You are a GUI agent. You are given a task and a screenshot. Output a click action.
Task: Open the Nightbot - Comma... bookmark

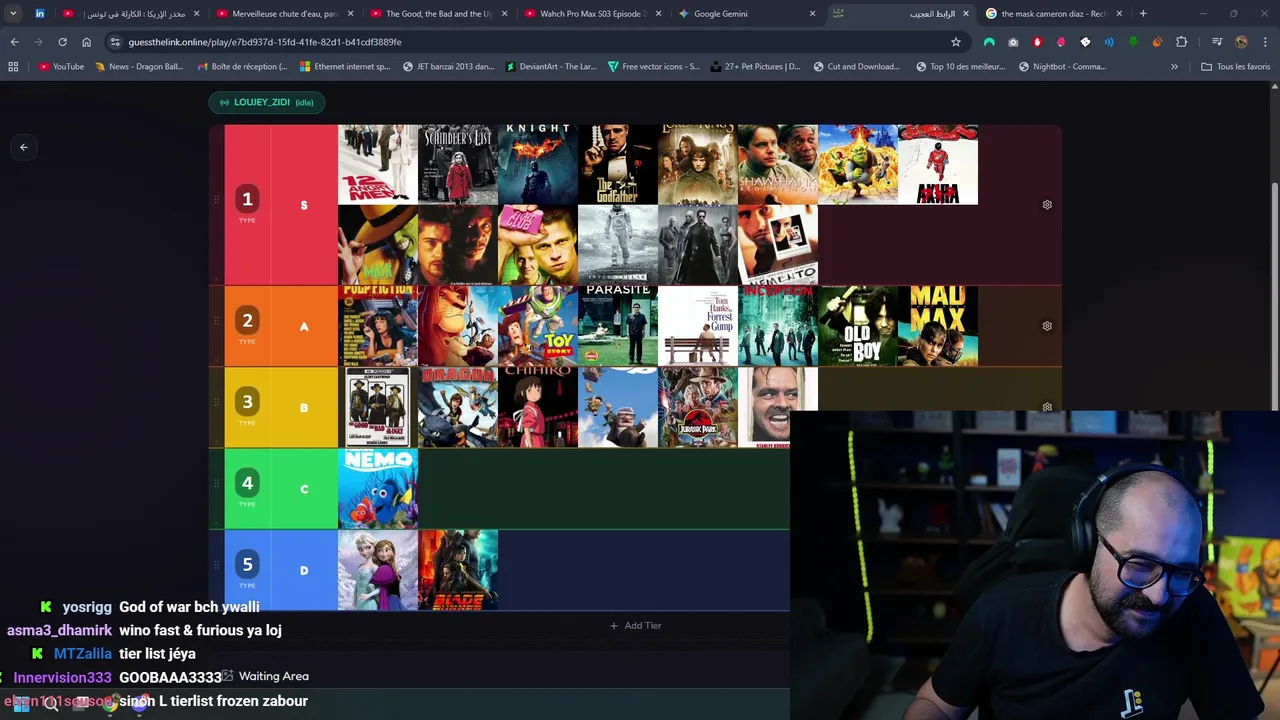coord(1062,67)
